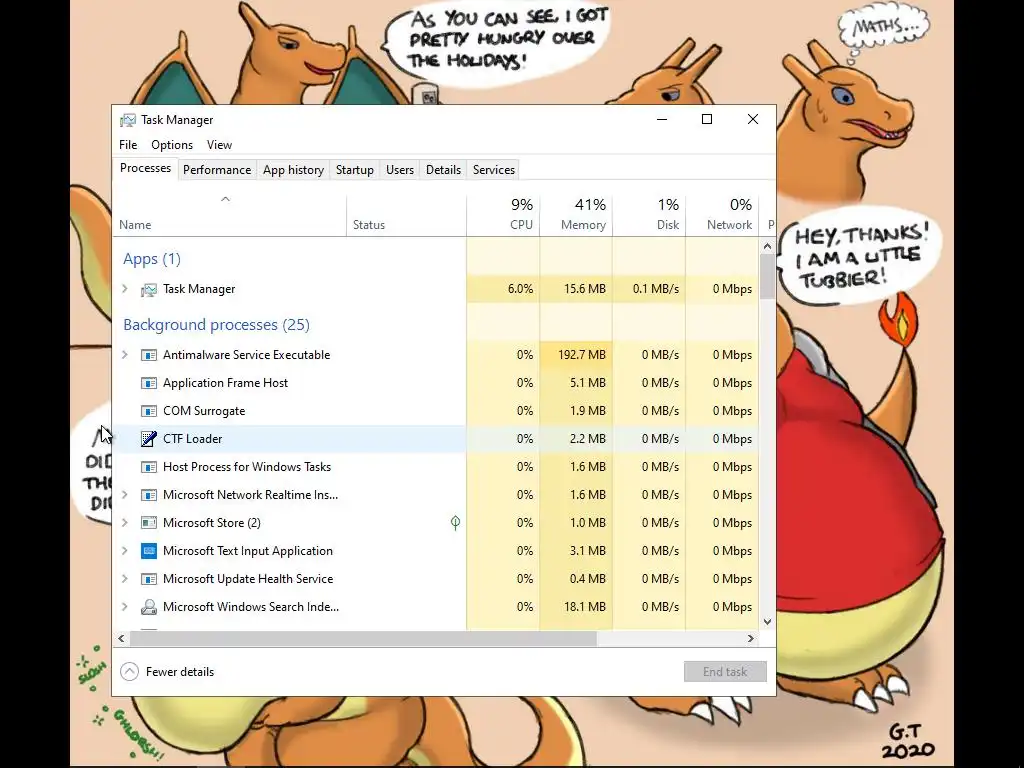Click the vertical scrollbar thumb
This screenshot has height=768, width=1024.
(767, 276)
